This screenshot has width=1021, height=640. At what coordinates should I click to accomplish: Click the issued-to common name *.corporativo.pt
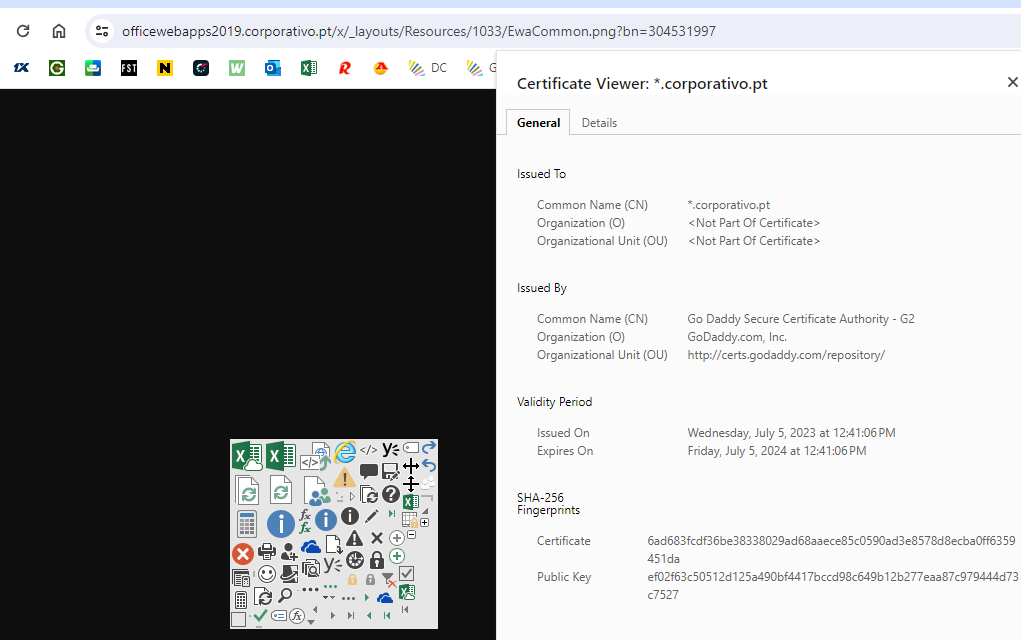click(729, 204)
